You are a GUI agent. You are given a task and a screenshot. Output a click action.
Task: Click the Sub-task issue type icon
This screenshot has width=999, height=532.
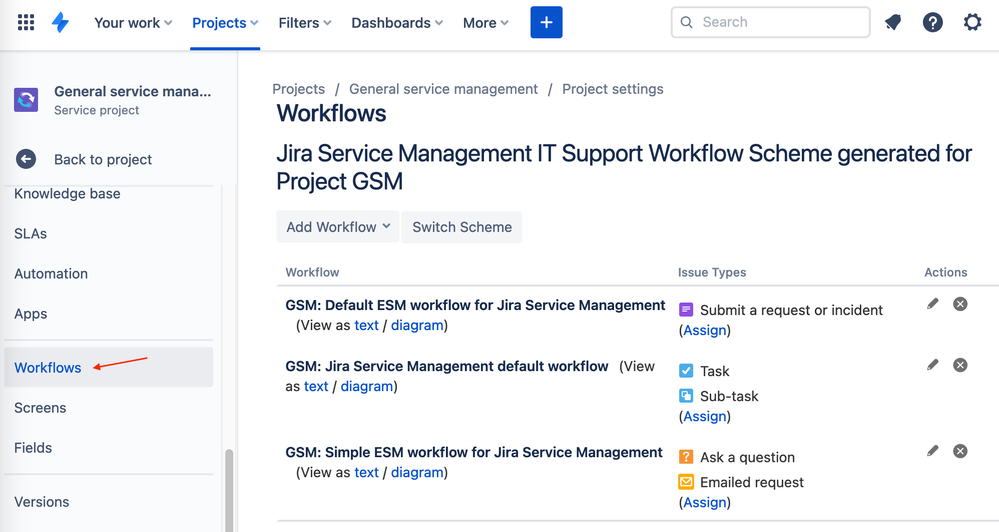coord(686,396)
